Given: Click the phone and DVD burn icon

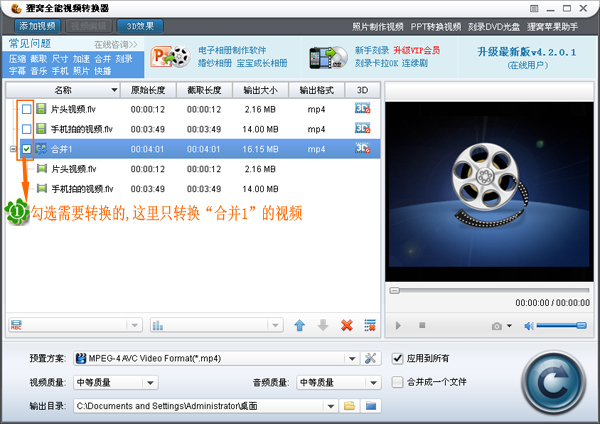Looking at the screenshot, I should click(x=329, y=57).
